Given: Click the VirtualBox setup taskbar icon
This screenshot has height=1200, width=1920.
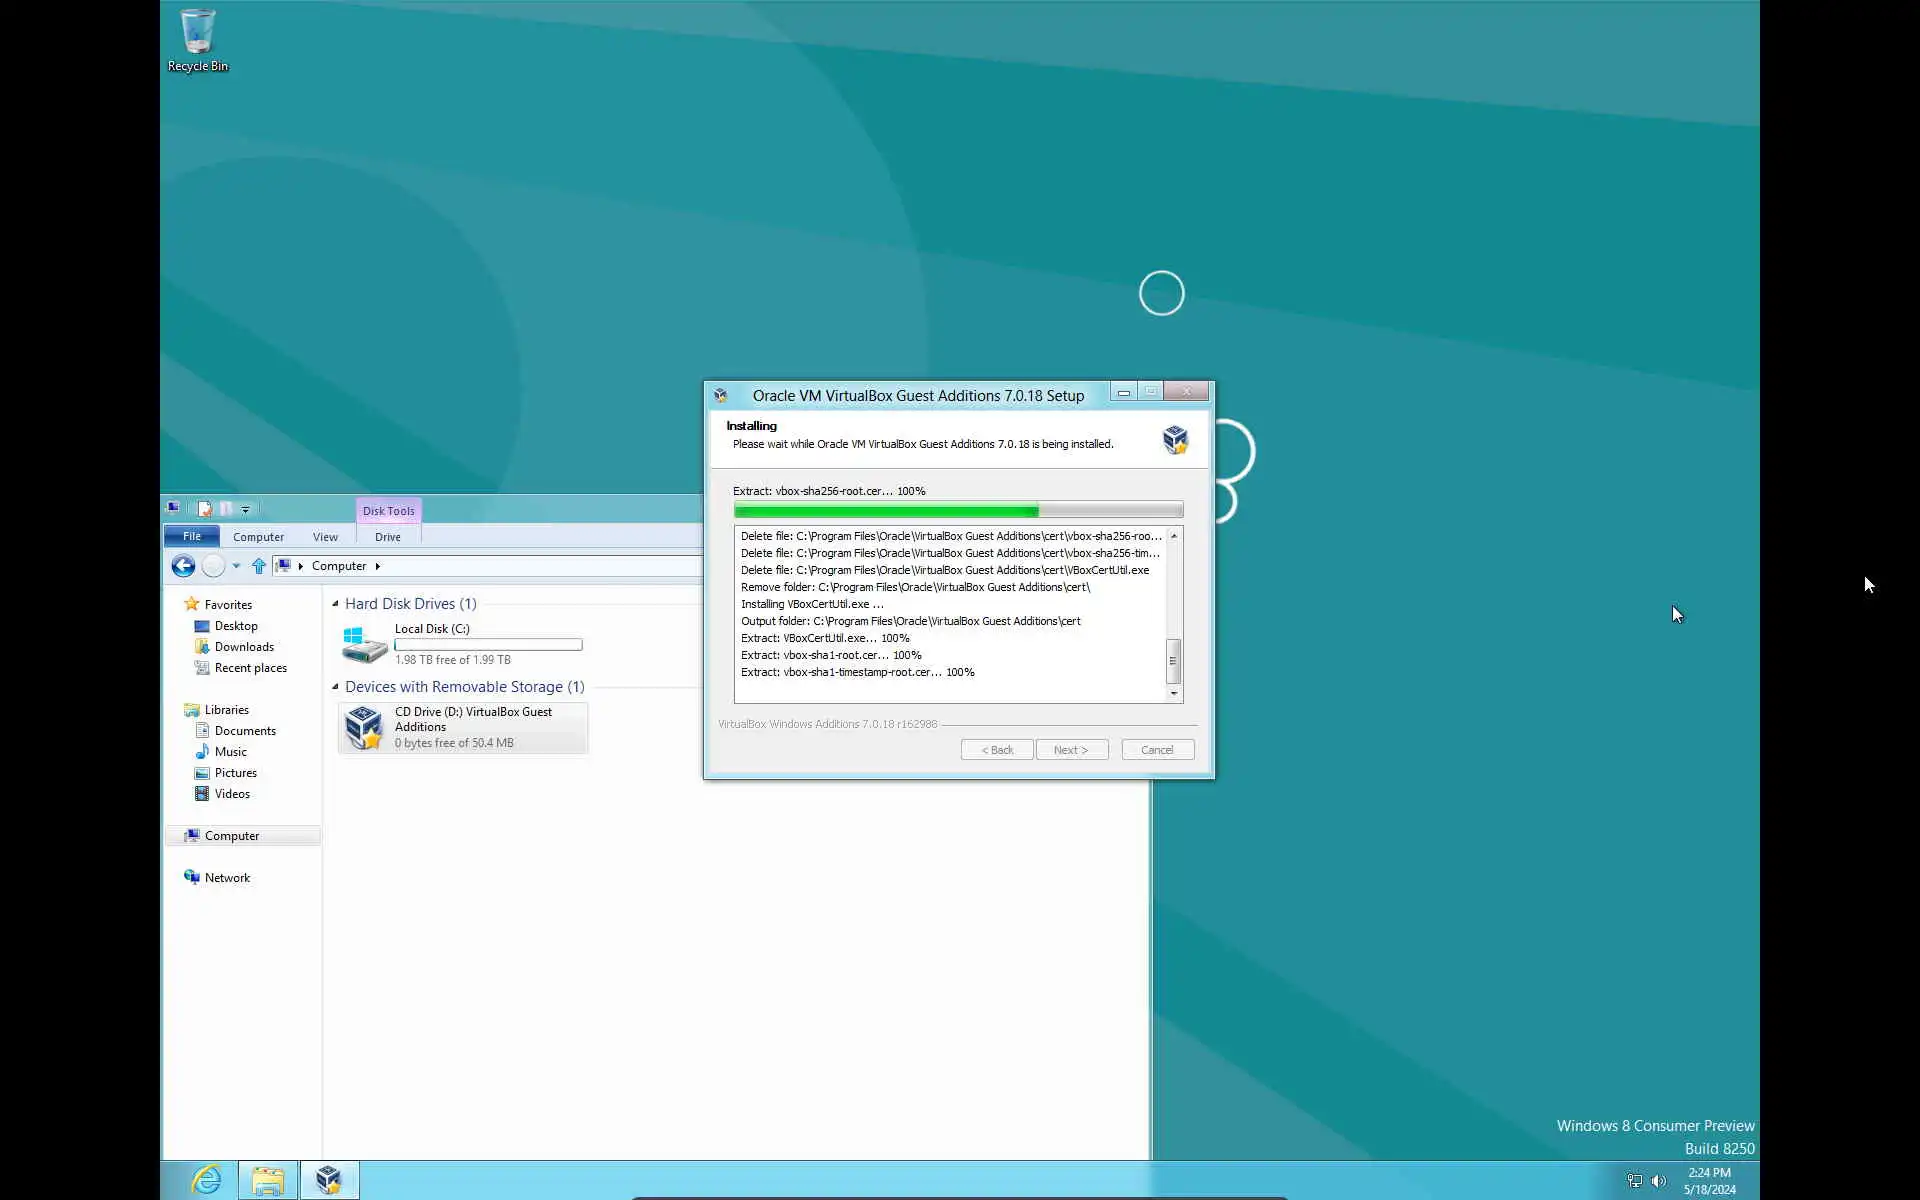Looking at the screenshot, I should coord(328,1180).
